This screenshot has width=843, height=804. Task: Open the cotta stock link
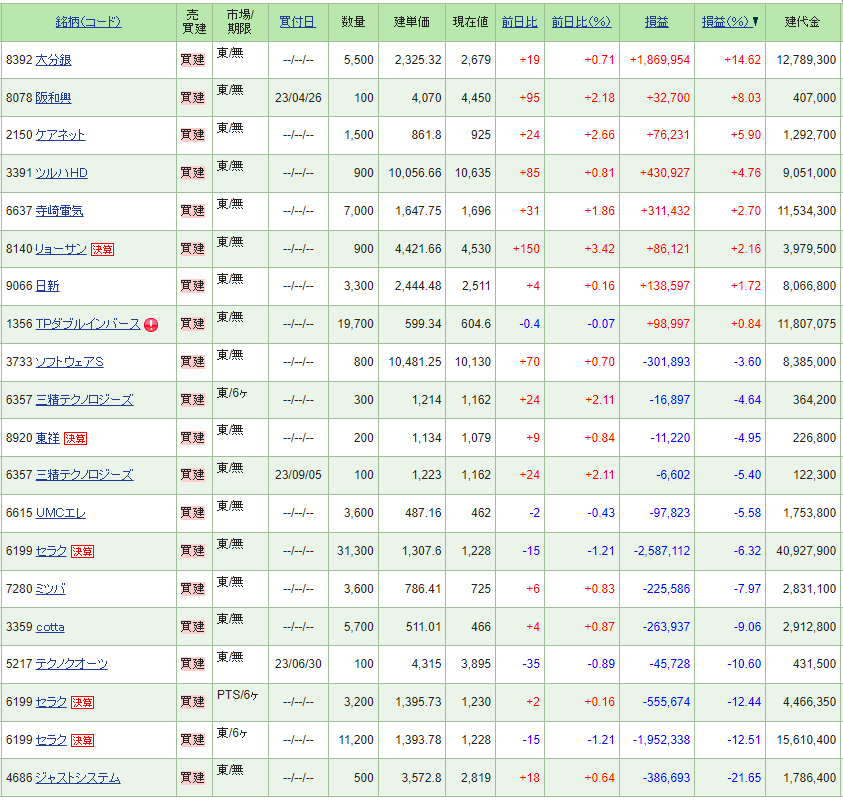(50, 627)
